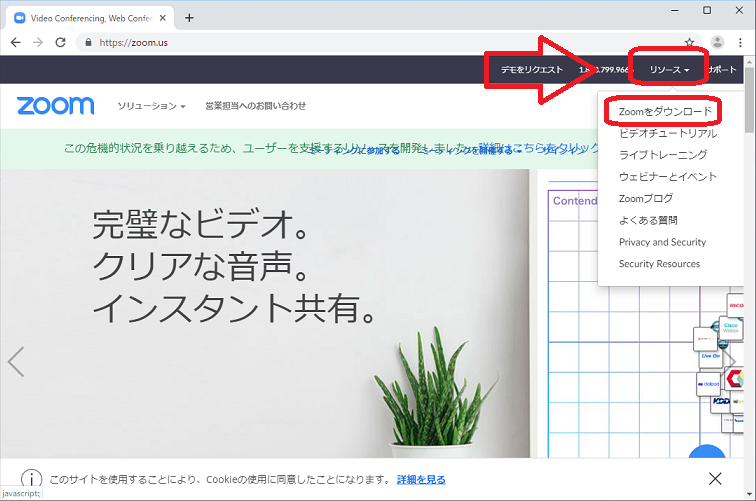
Task: Go back with the browser back arrow
Action: (15, 42)
